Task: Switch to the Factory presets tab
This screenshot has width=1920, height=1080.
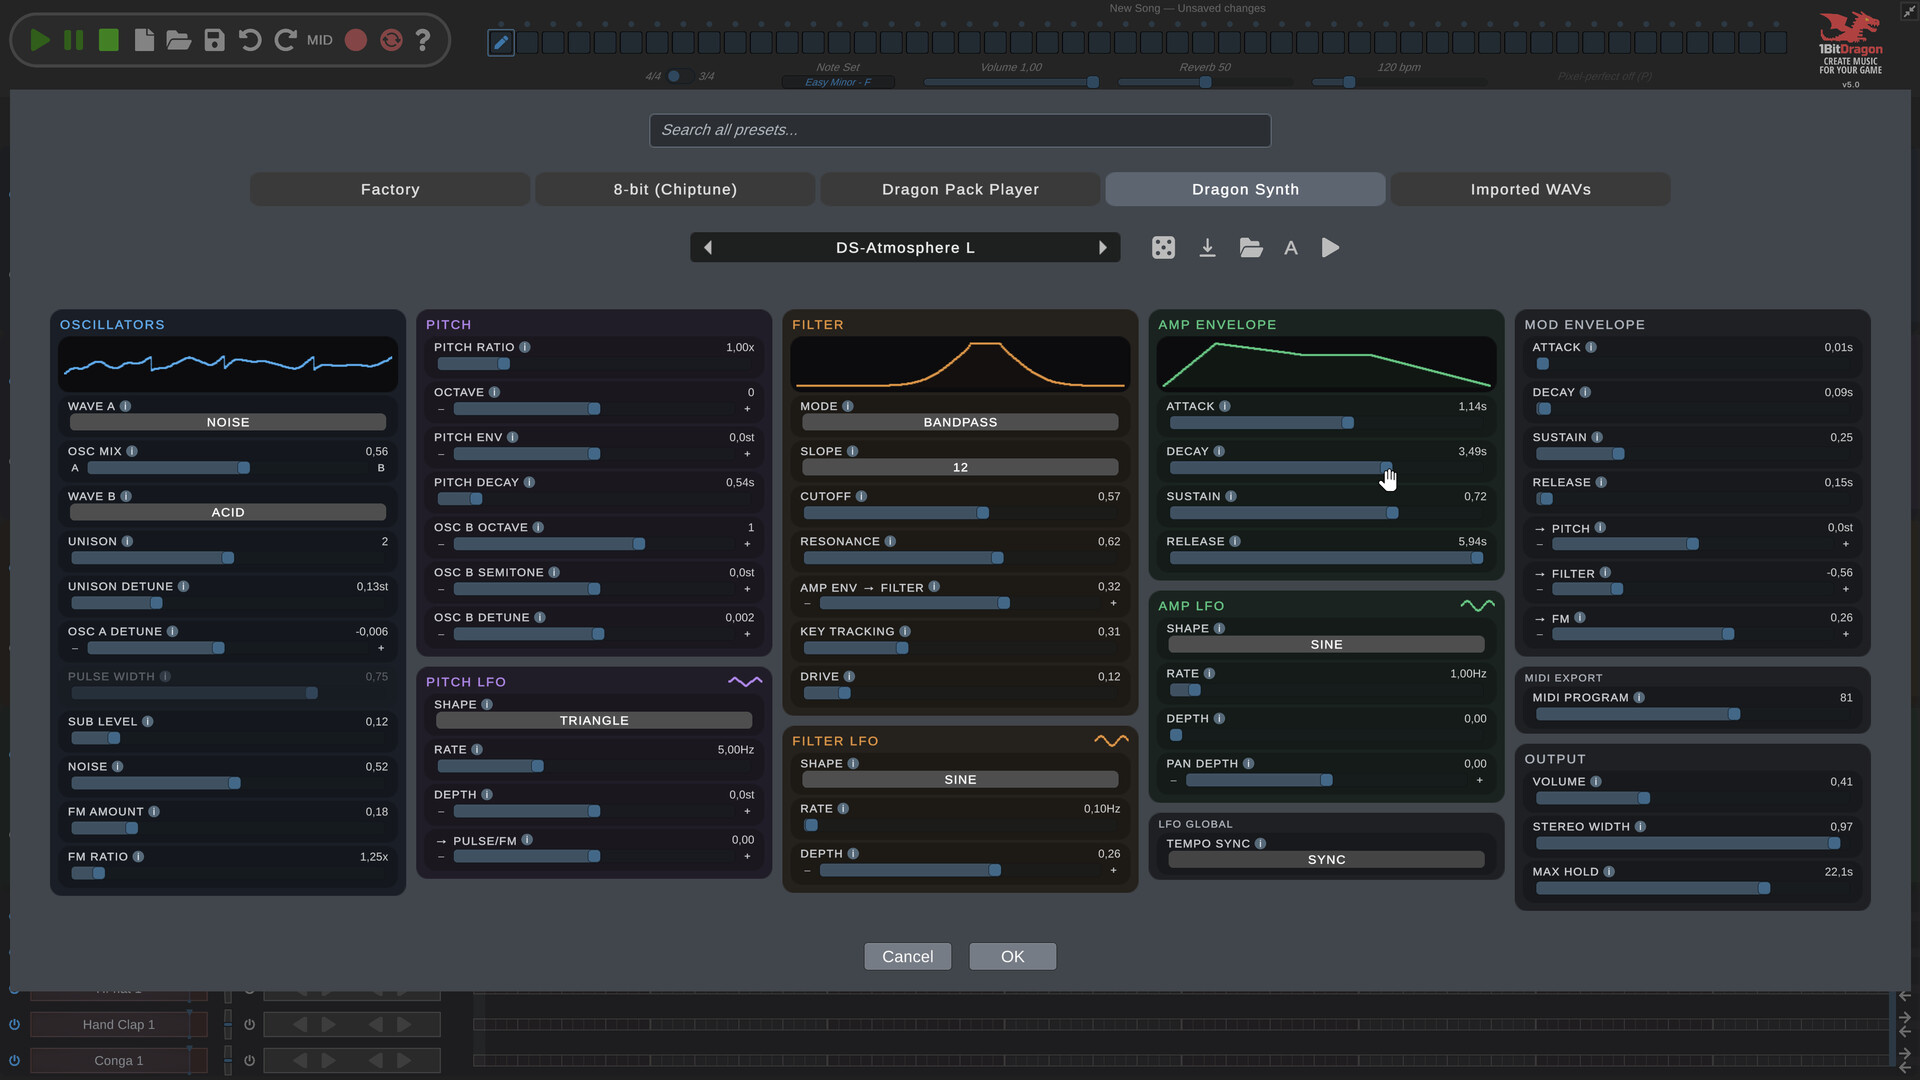Action: click(x=390, y=189)
